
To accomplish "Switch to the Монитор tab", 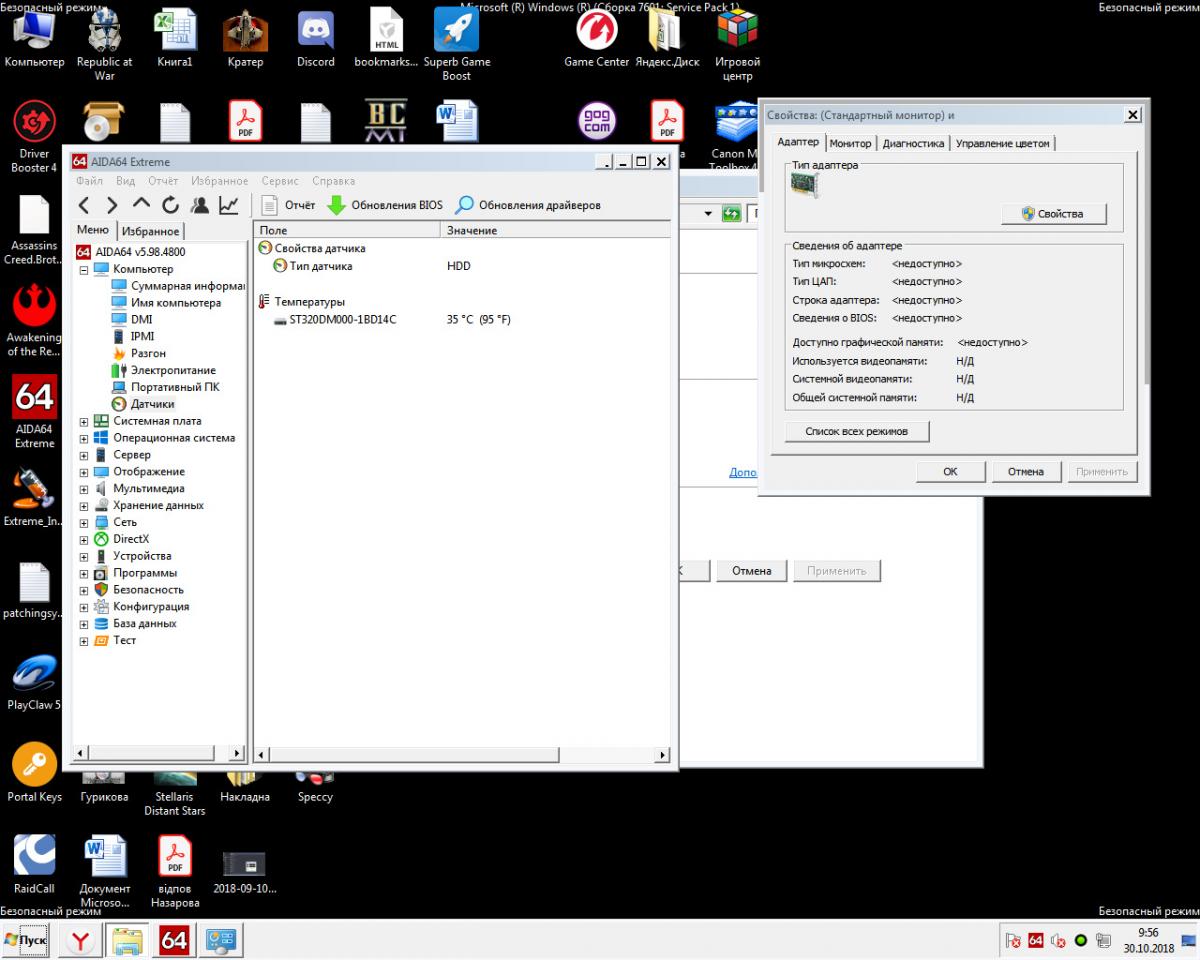I will [850, 143].
